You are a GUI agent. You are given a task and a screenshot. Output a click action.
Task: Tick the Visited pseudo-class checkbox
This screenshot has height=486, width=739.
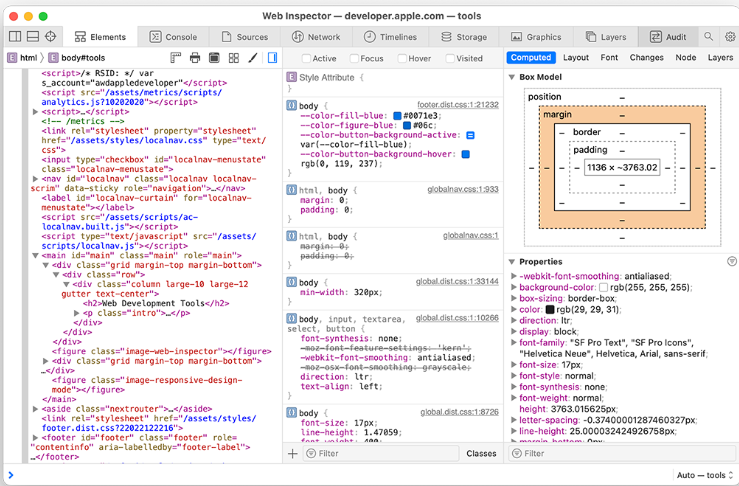click(x=448, y=59)
